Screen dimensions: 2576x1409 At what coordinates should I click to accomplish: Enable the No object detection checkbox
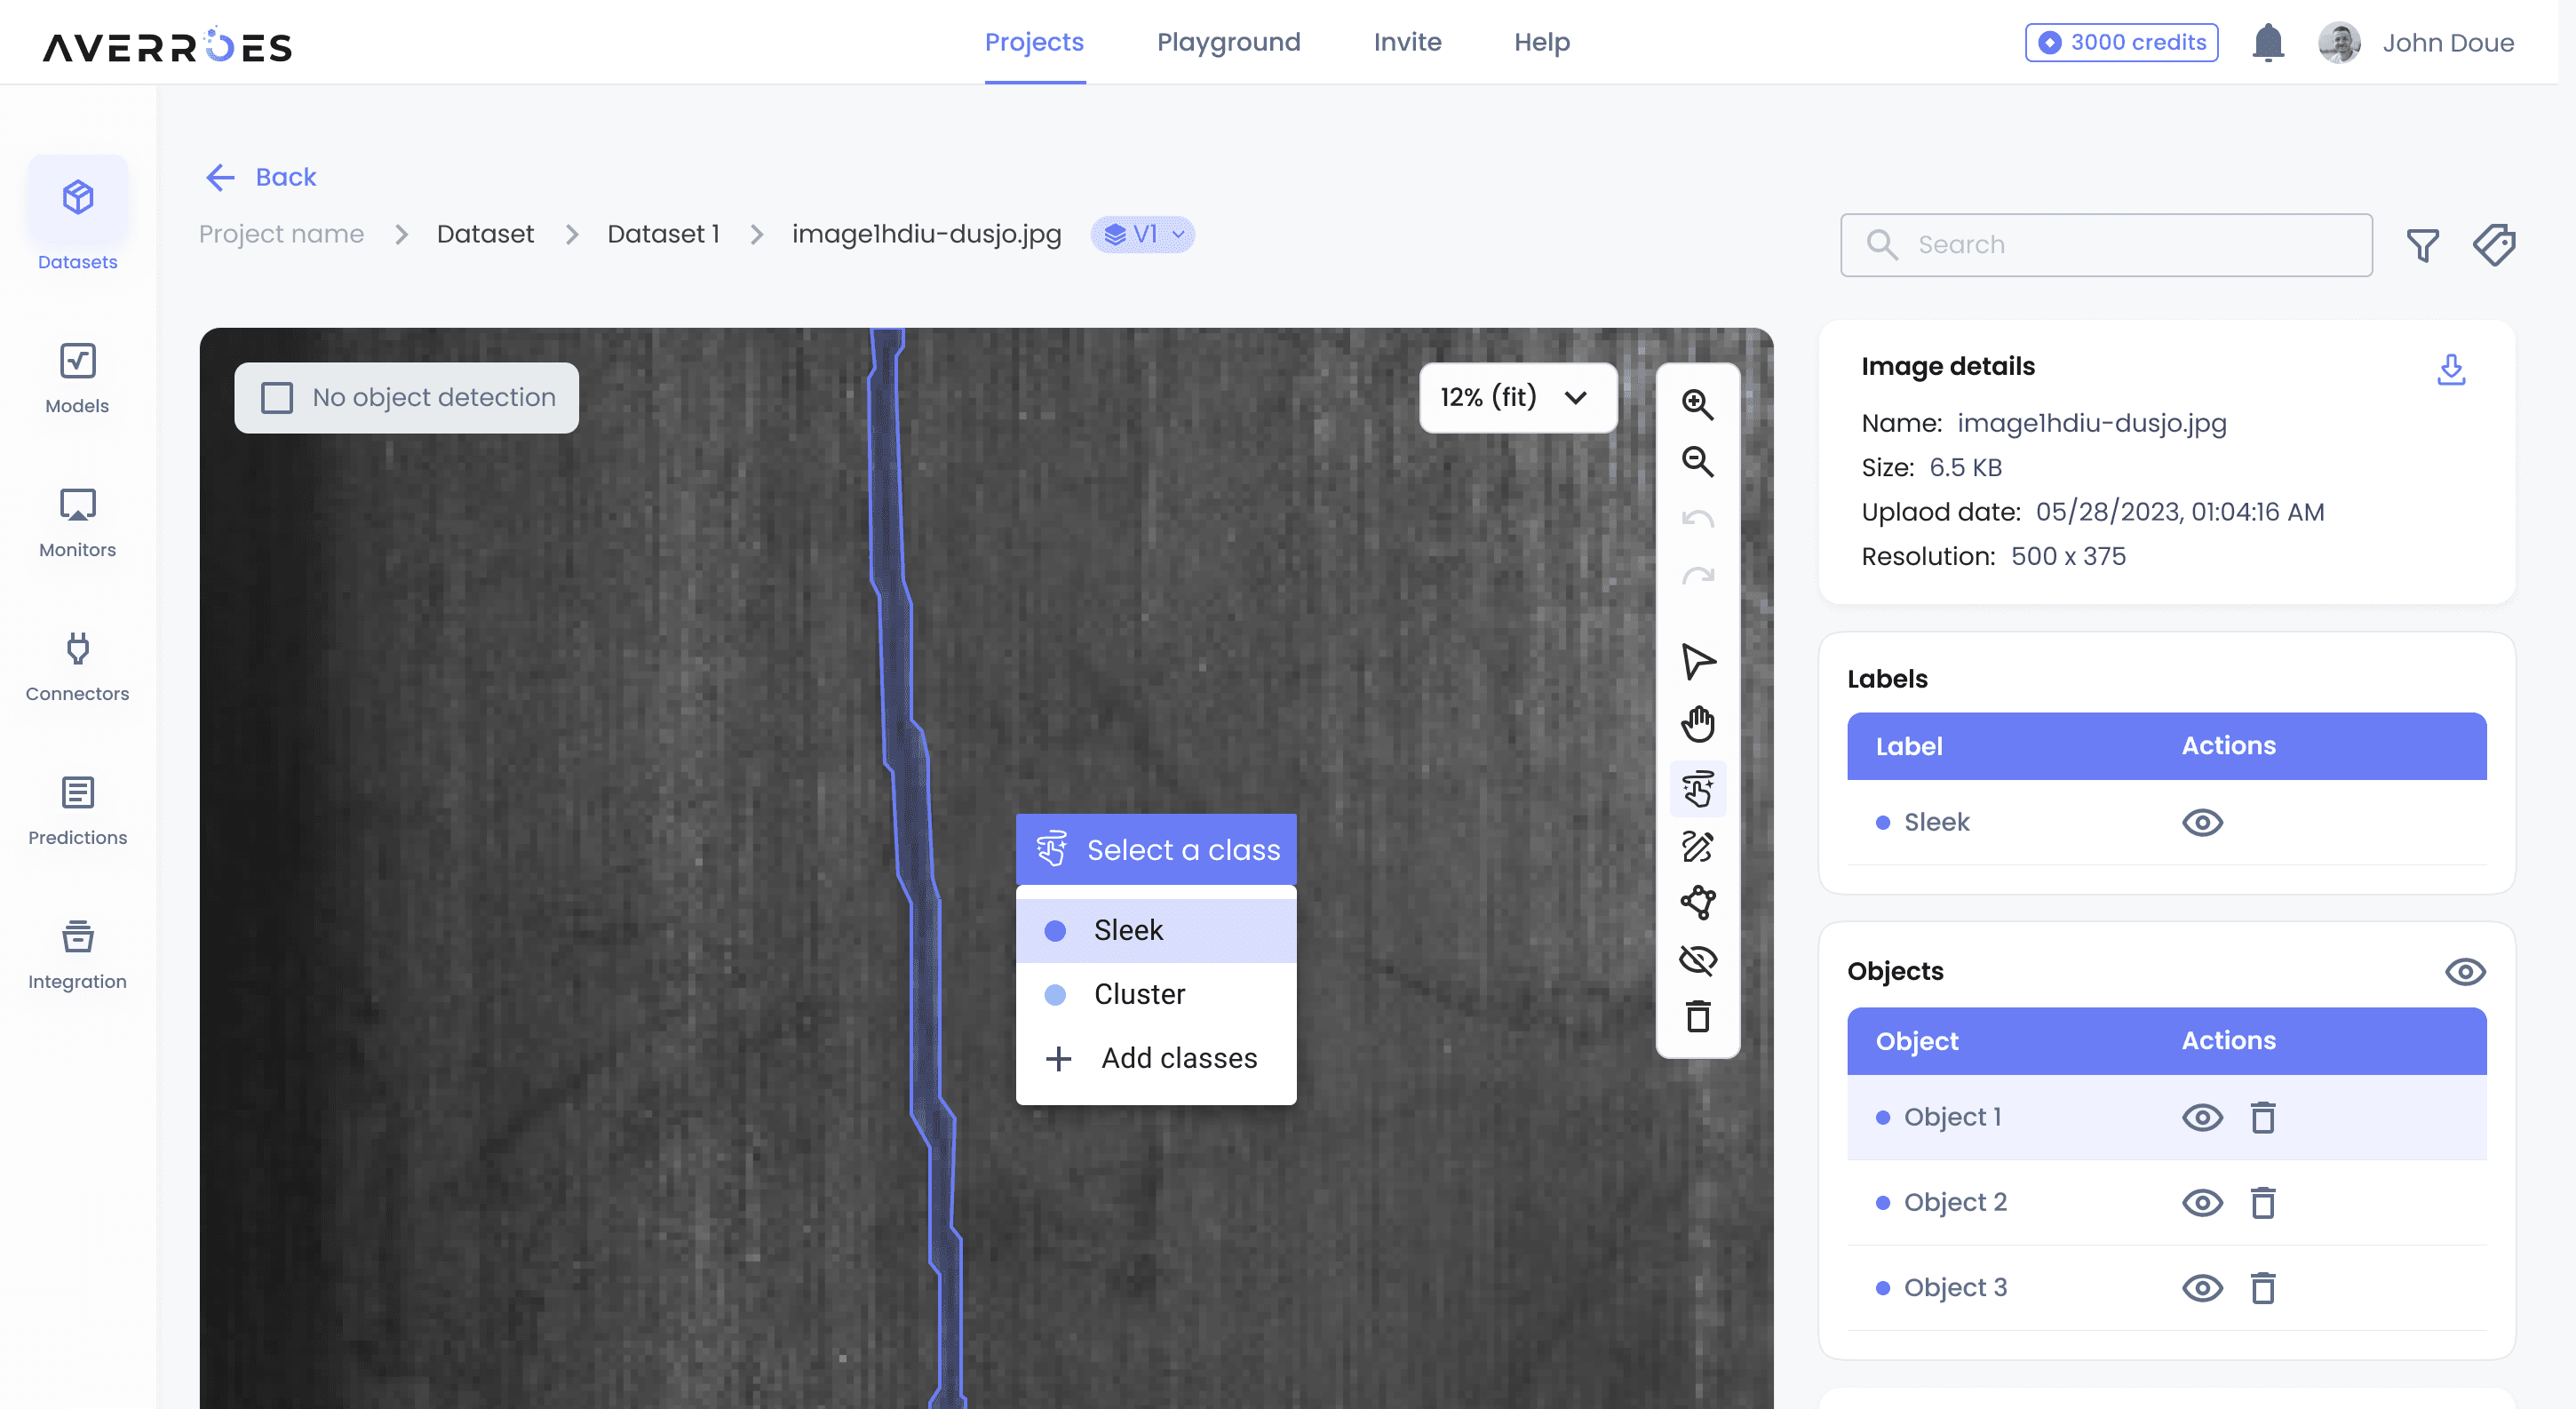point(277,398)
